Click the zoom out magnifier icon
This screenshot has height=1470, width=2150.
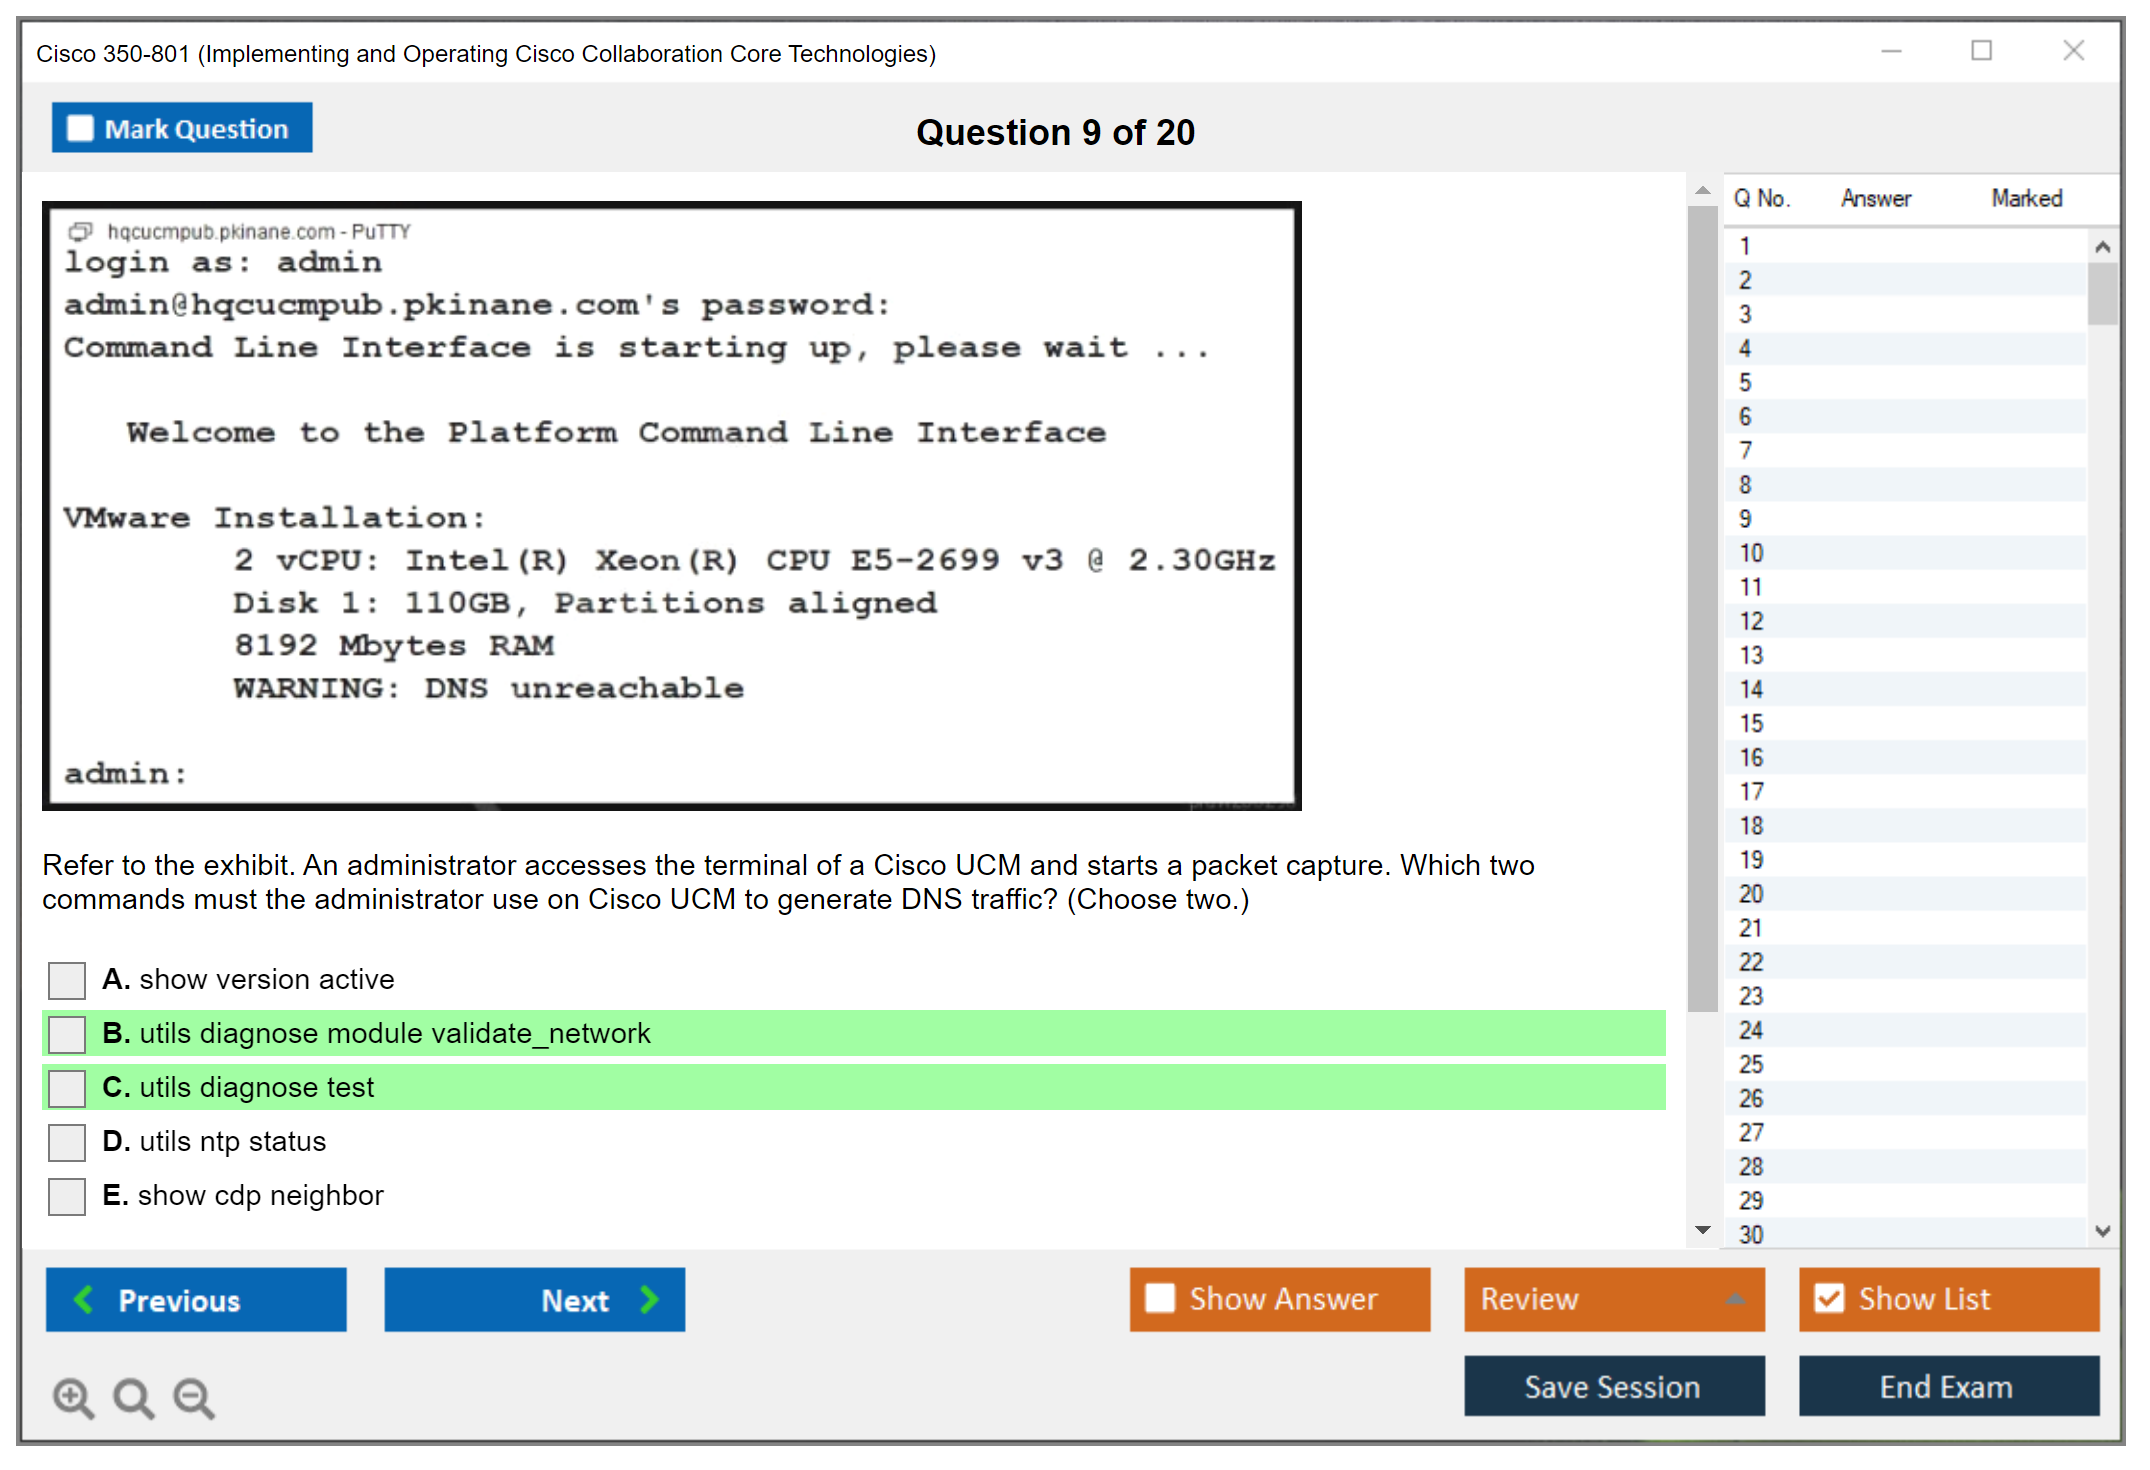pos(193,1397)
